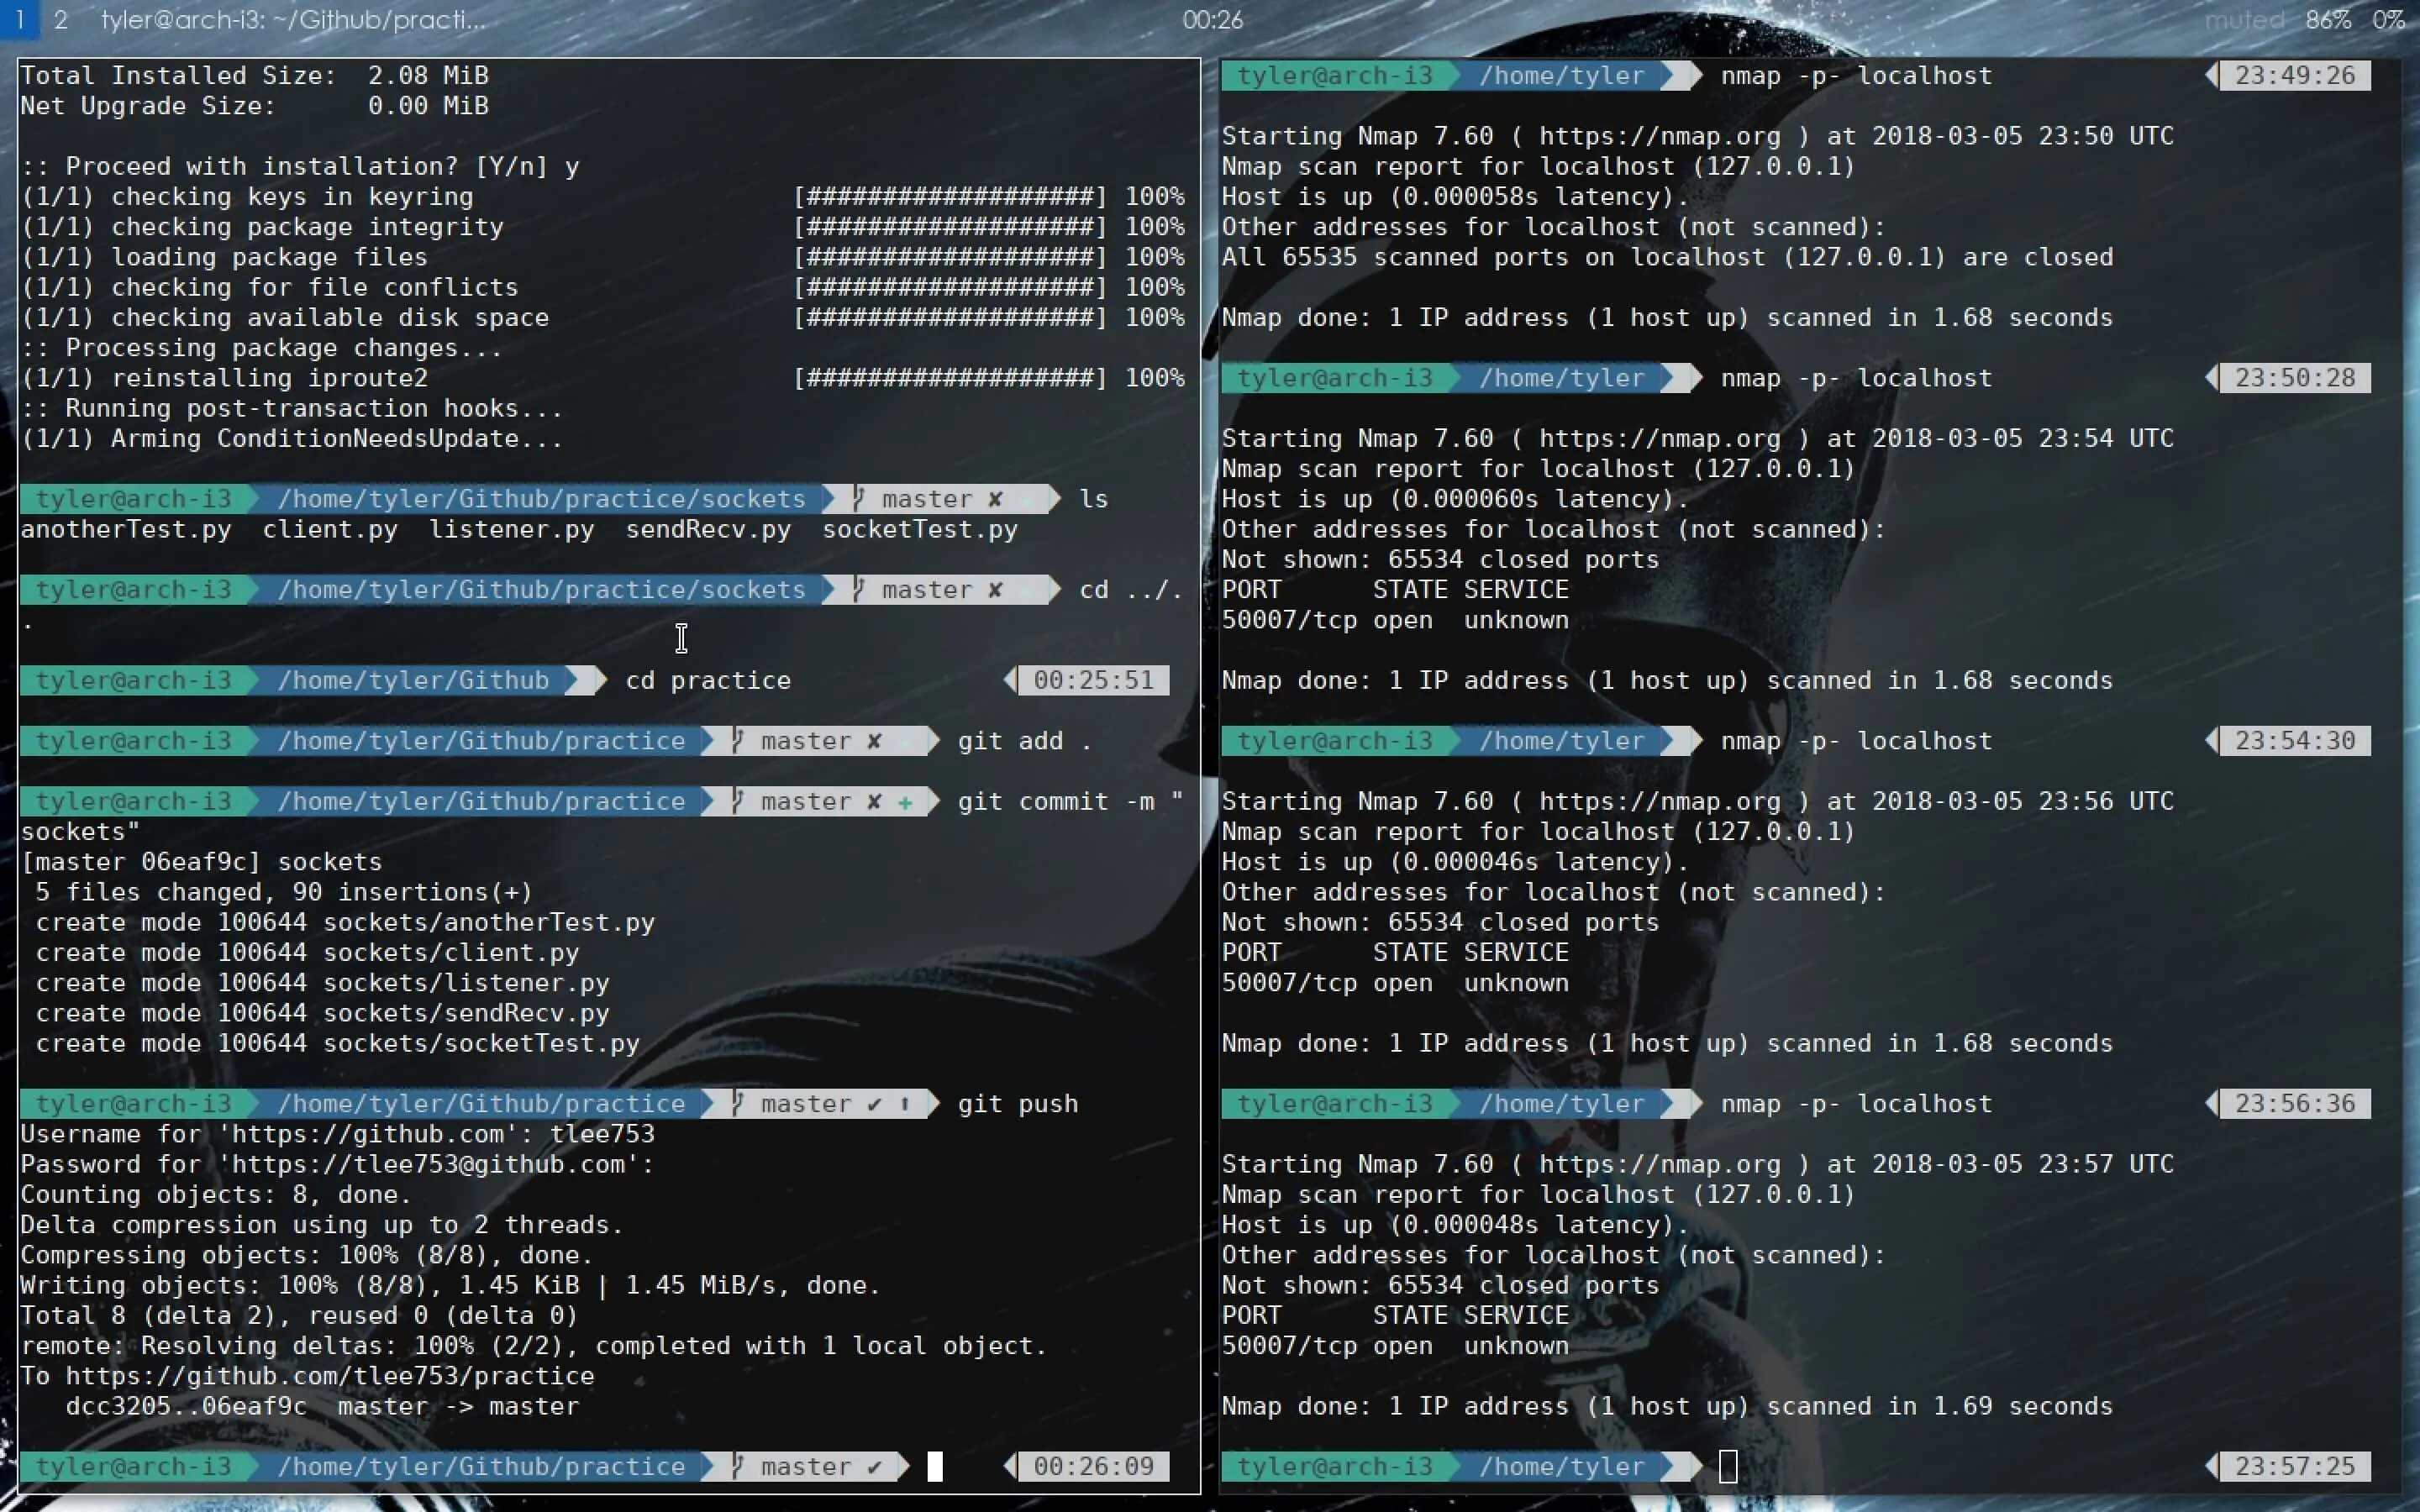This screenshot has height=1512, width=2420.
Task: Focus the hollow cursor in right terminal
Action: tap(1728, 1466)
